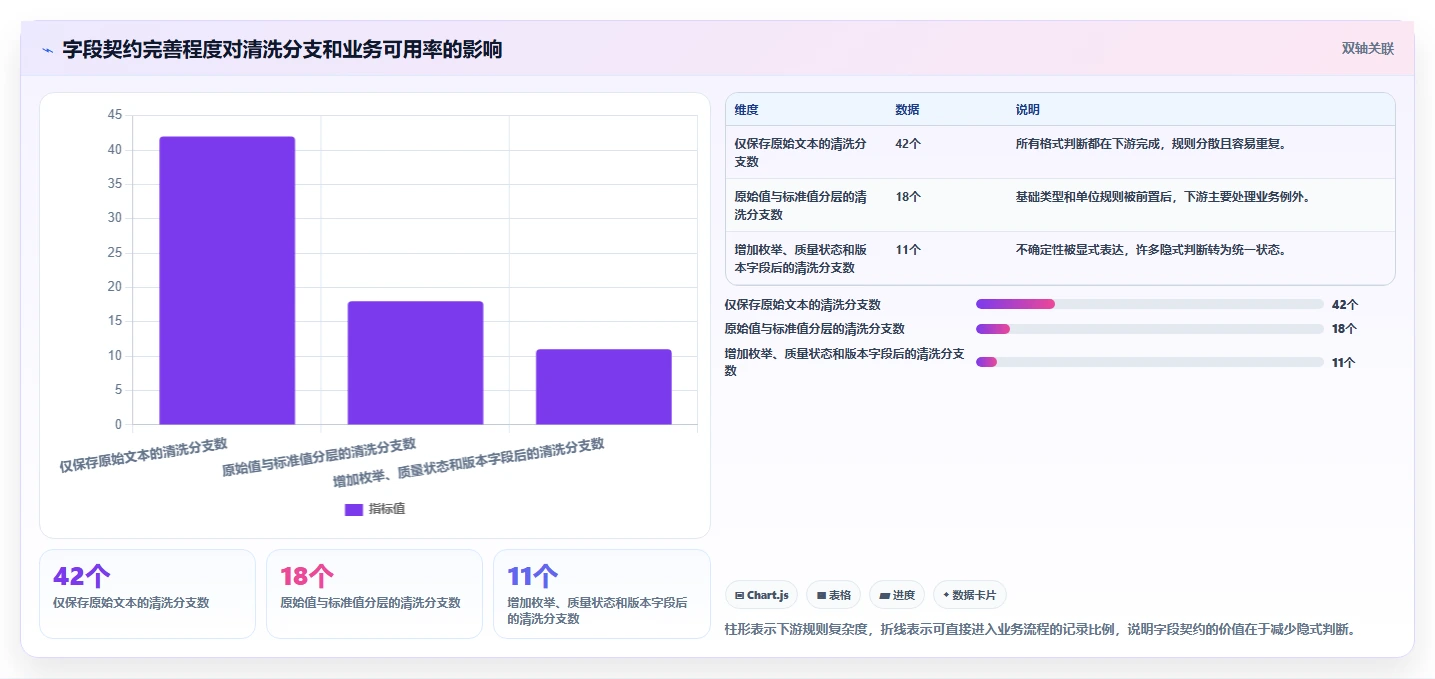Click the 双轴关联 label in header
The image size is (1435, 679).
pyautogui.click(x=1367, y=48)
